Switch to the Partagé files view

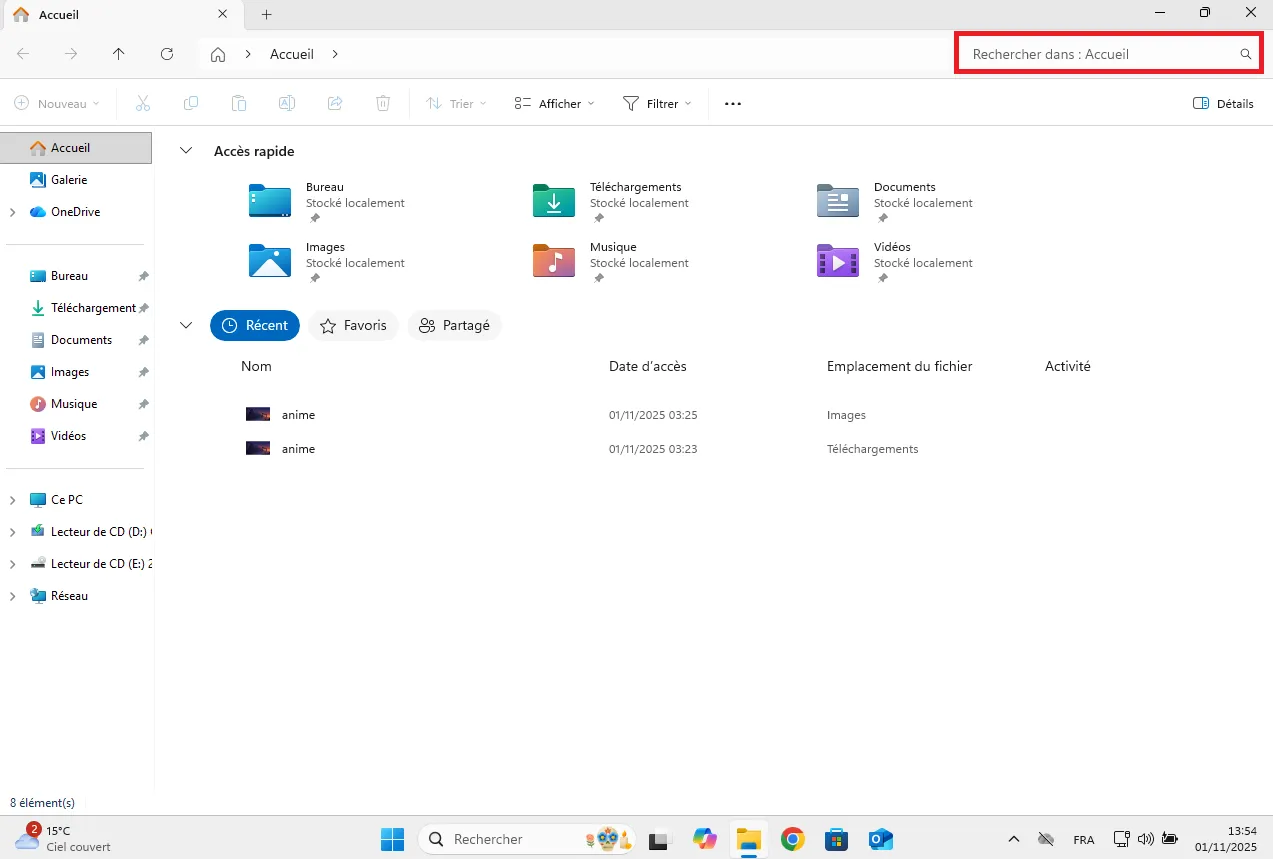tap(454, 325)
